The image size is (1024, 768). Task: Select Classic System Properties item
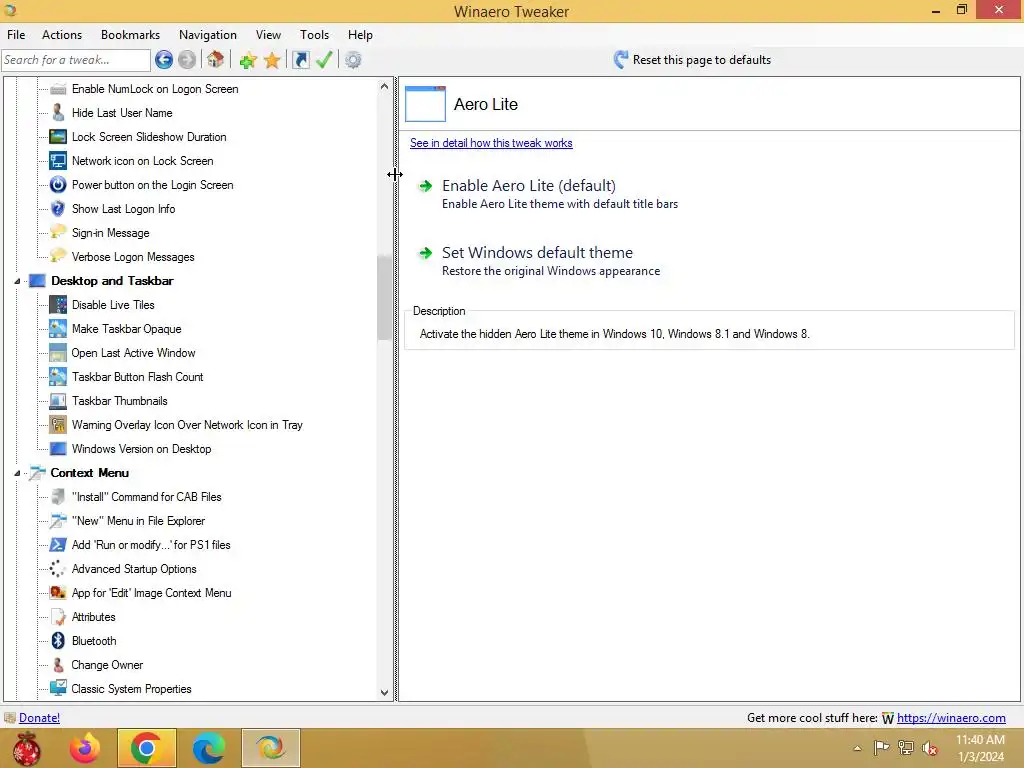pyautogui.click(x=131, y=689)
